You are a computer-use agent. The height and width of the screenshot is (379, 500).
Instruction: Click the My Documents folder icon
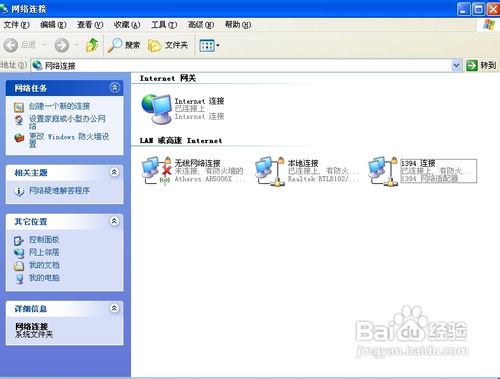19,266
